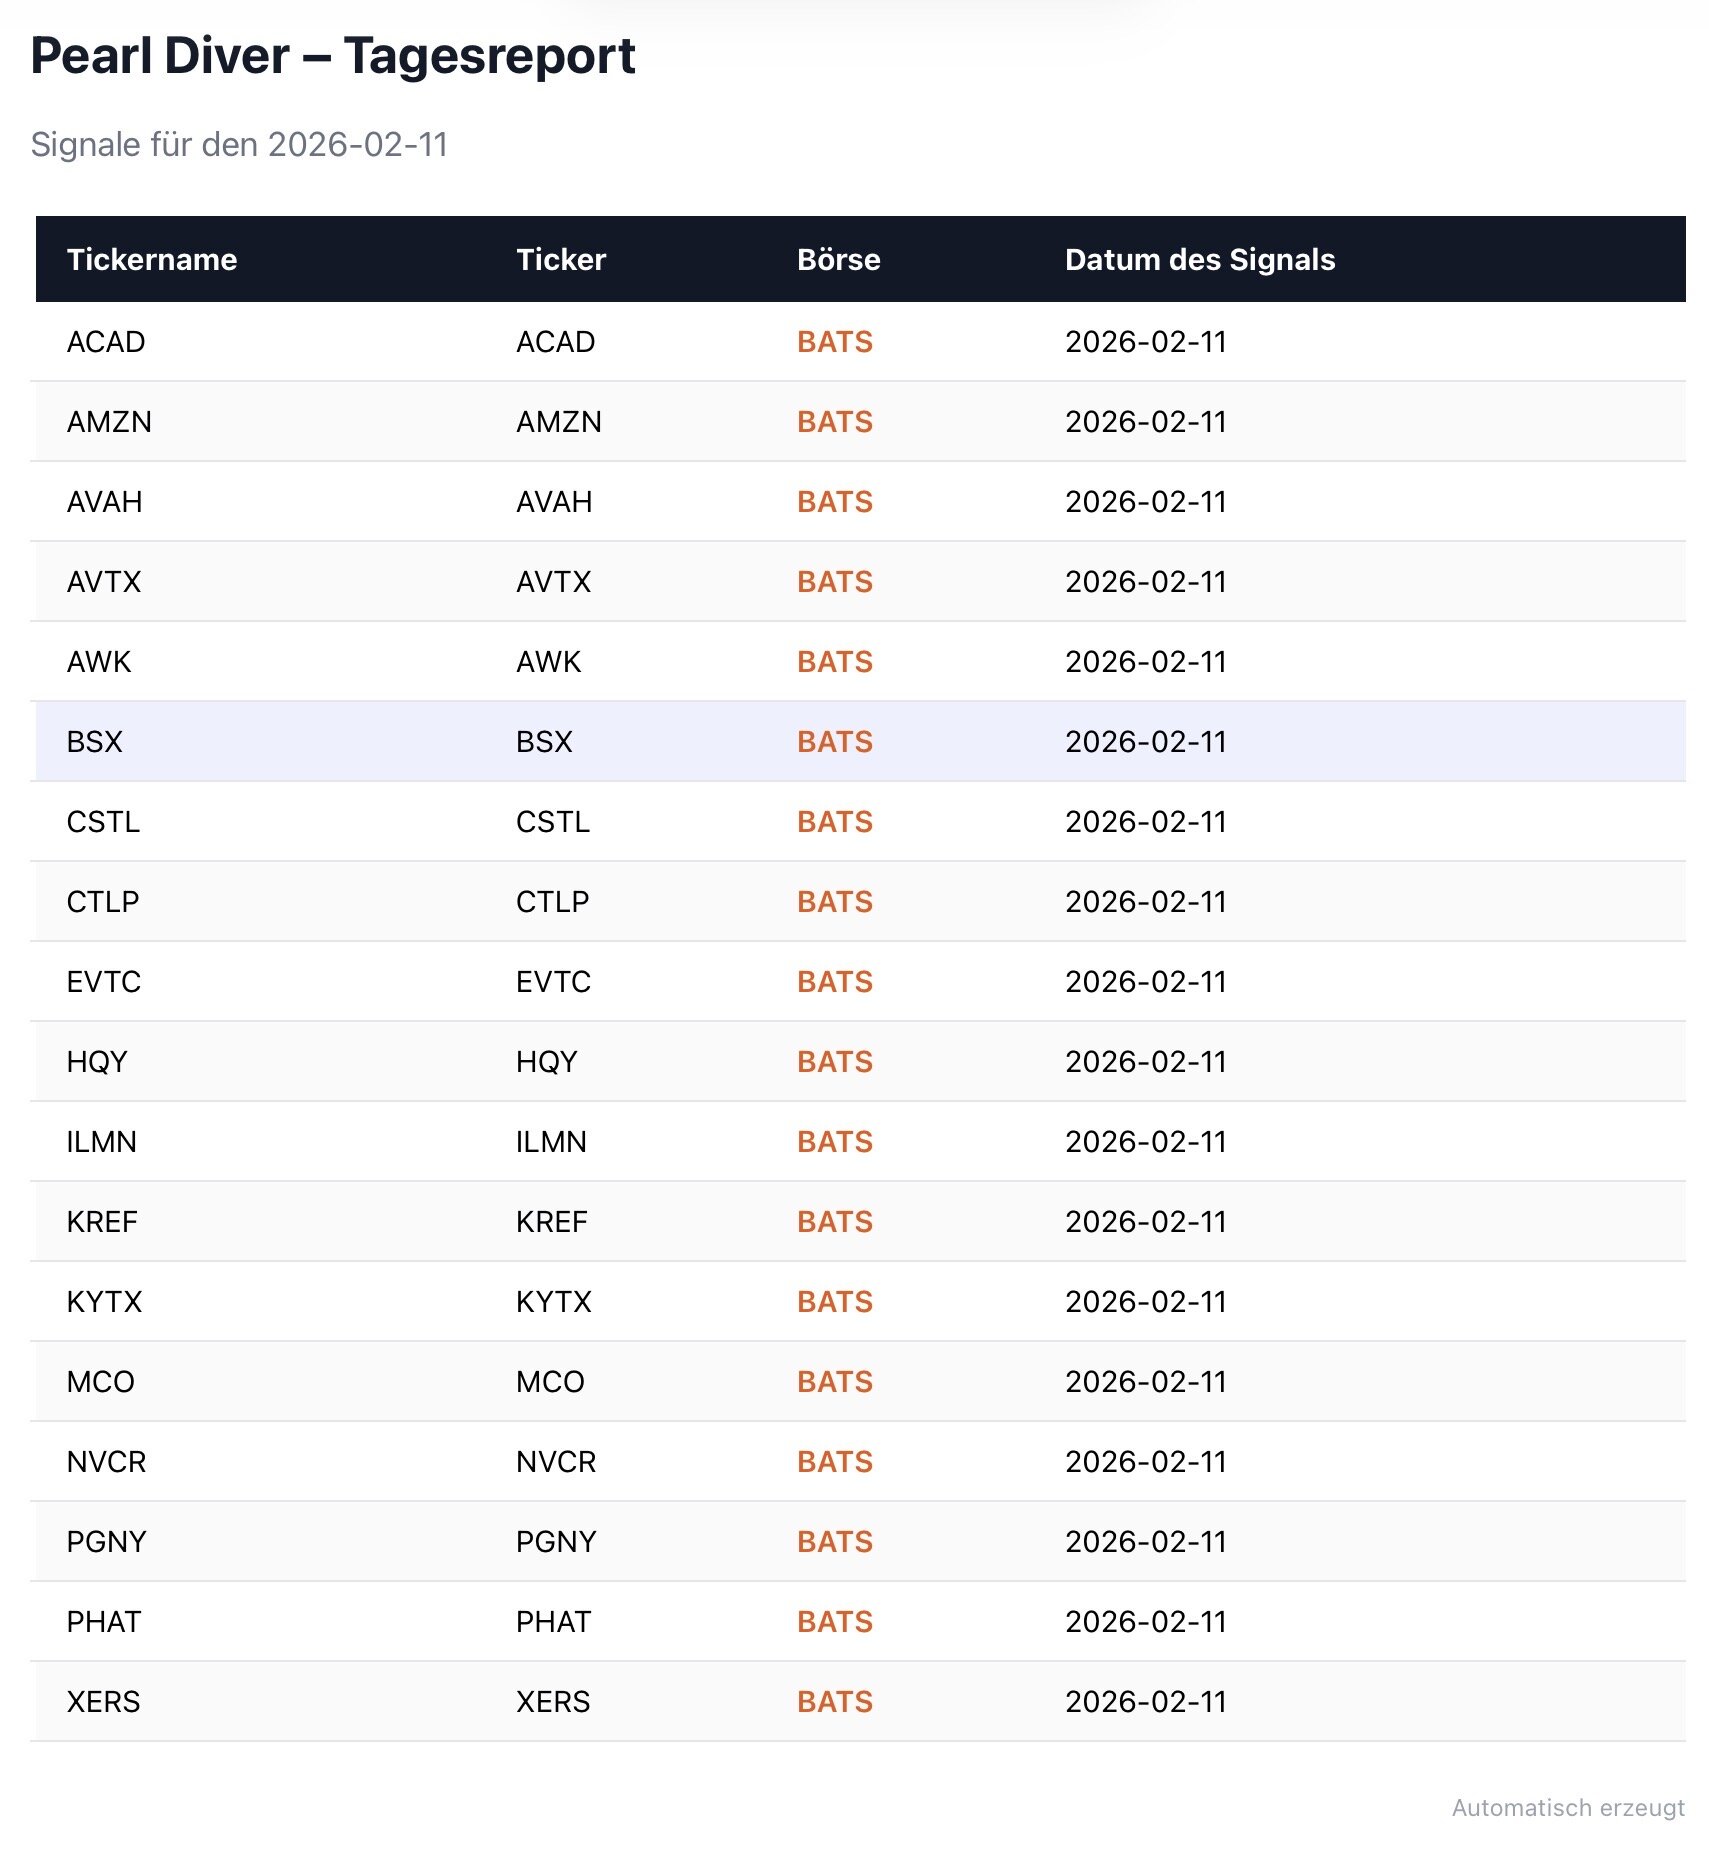
Task: Click the Börse column header
Action: tap(838, 260)
